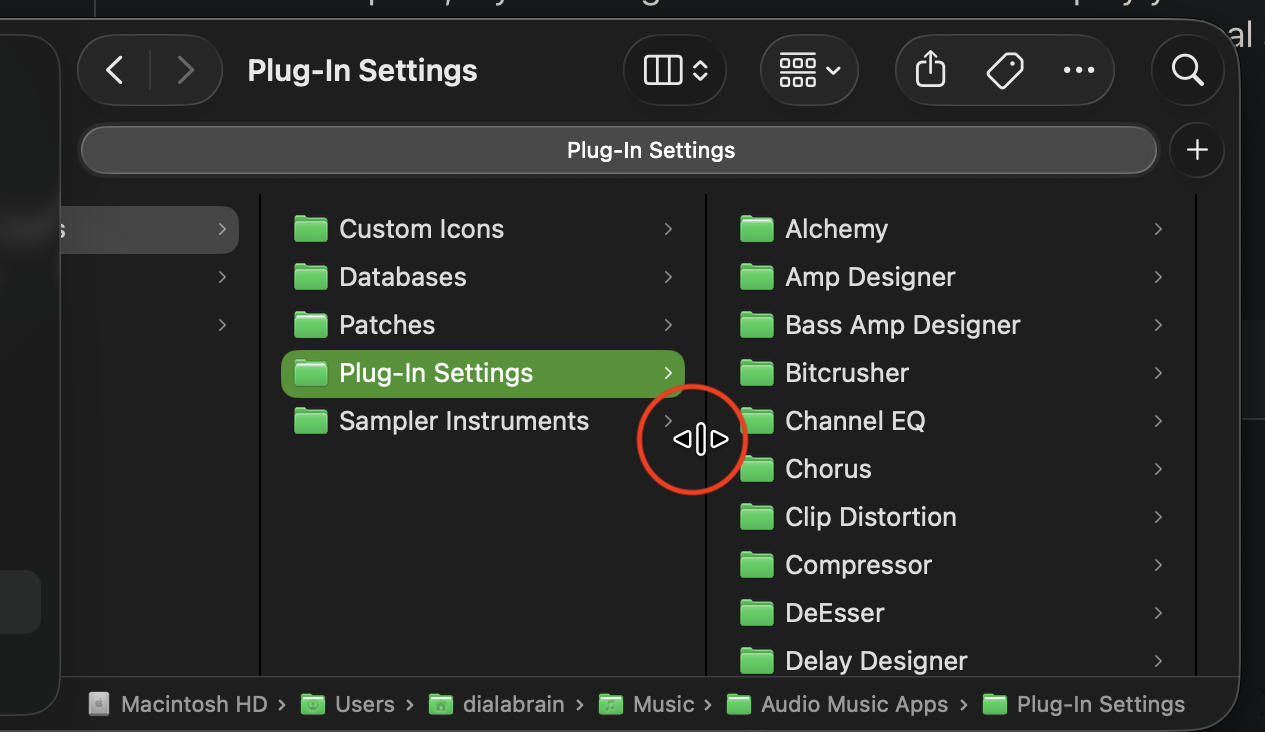Expand the Patches folder chevron
The image size is (1265, 732).
[x=668, y=325]
